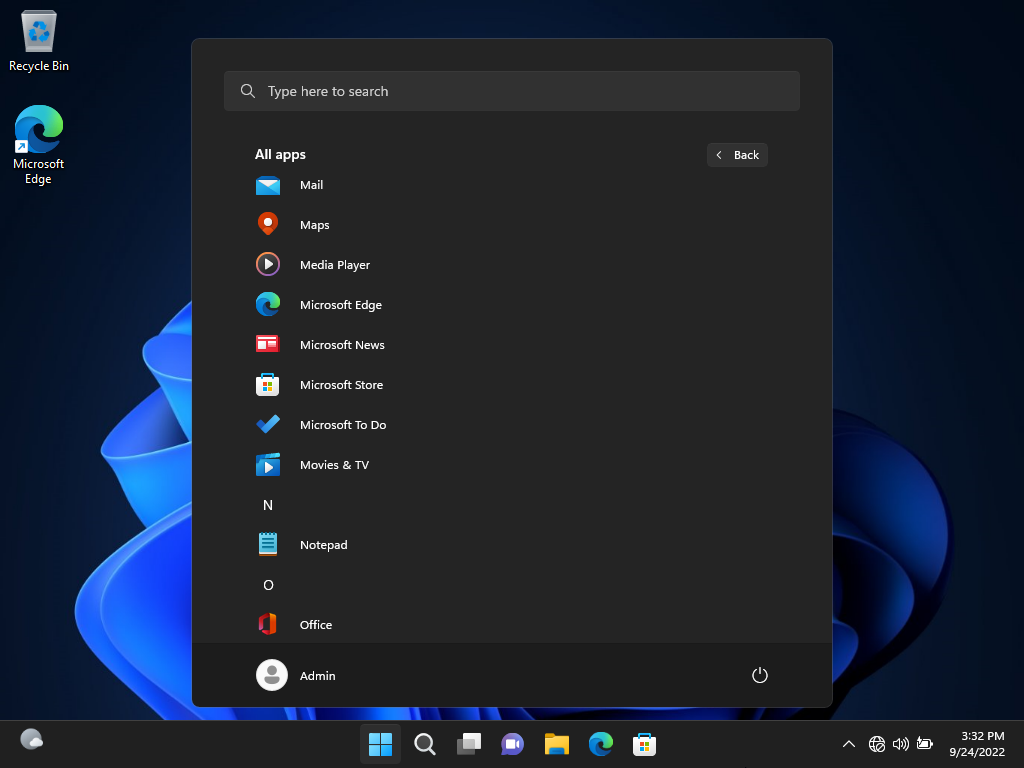Go Back from All apps list
Screen dimensions: 1024x768
click(737, 155)
